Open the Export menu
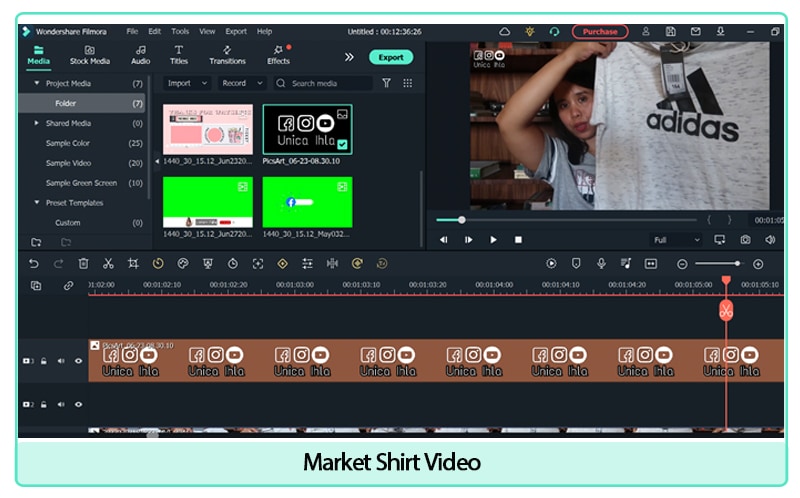 (x=236, y=32)
